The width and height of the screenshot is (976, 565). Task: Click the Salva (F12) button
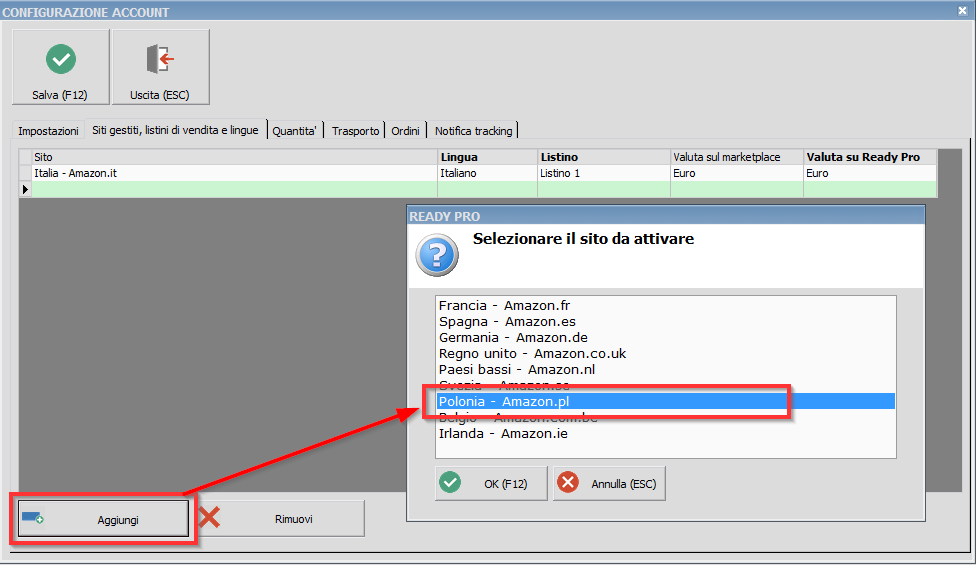click(x=60, y=67)
